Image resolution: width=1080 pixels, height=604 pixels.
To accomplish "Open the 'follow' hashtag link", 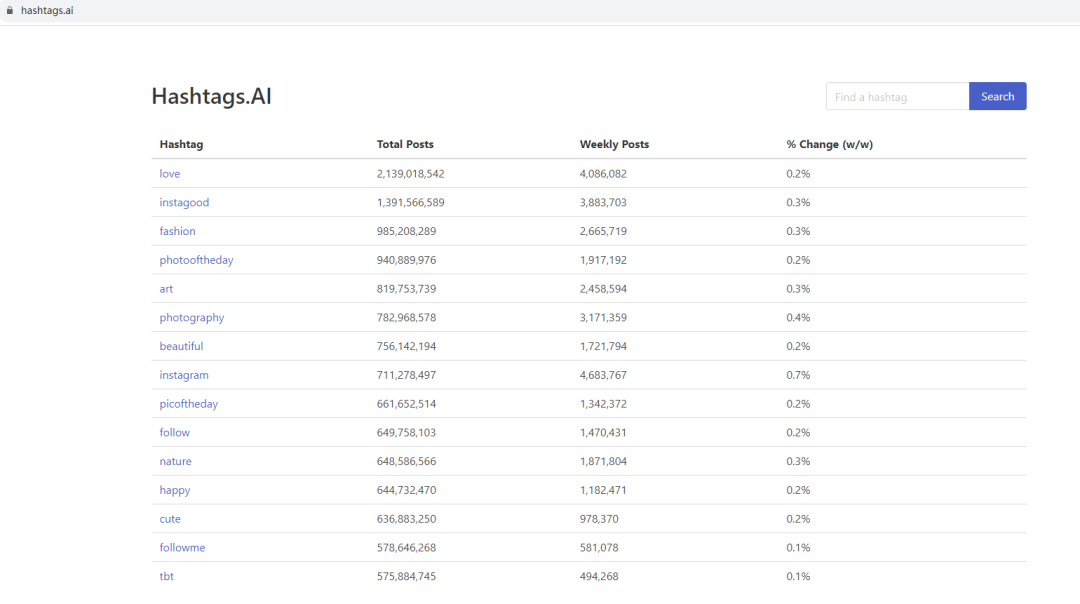I will [x=174, y=433].
